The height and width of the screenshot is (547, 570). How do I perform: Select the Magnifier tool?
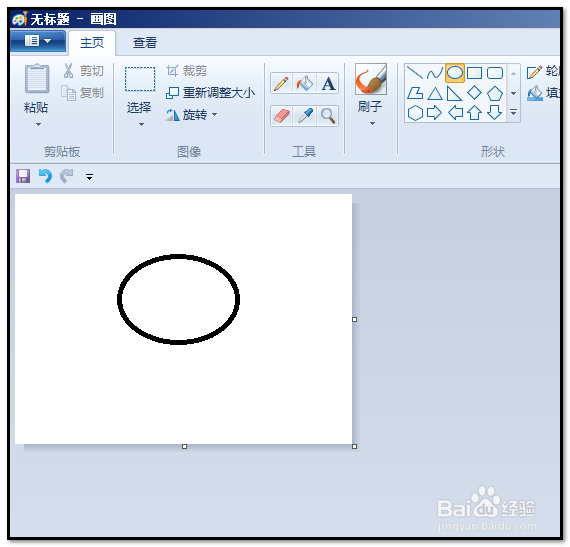(x=328, y=116)
